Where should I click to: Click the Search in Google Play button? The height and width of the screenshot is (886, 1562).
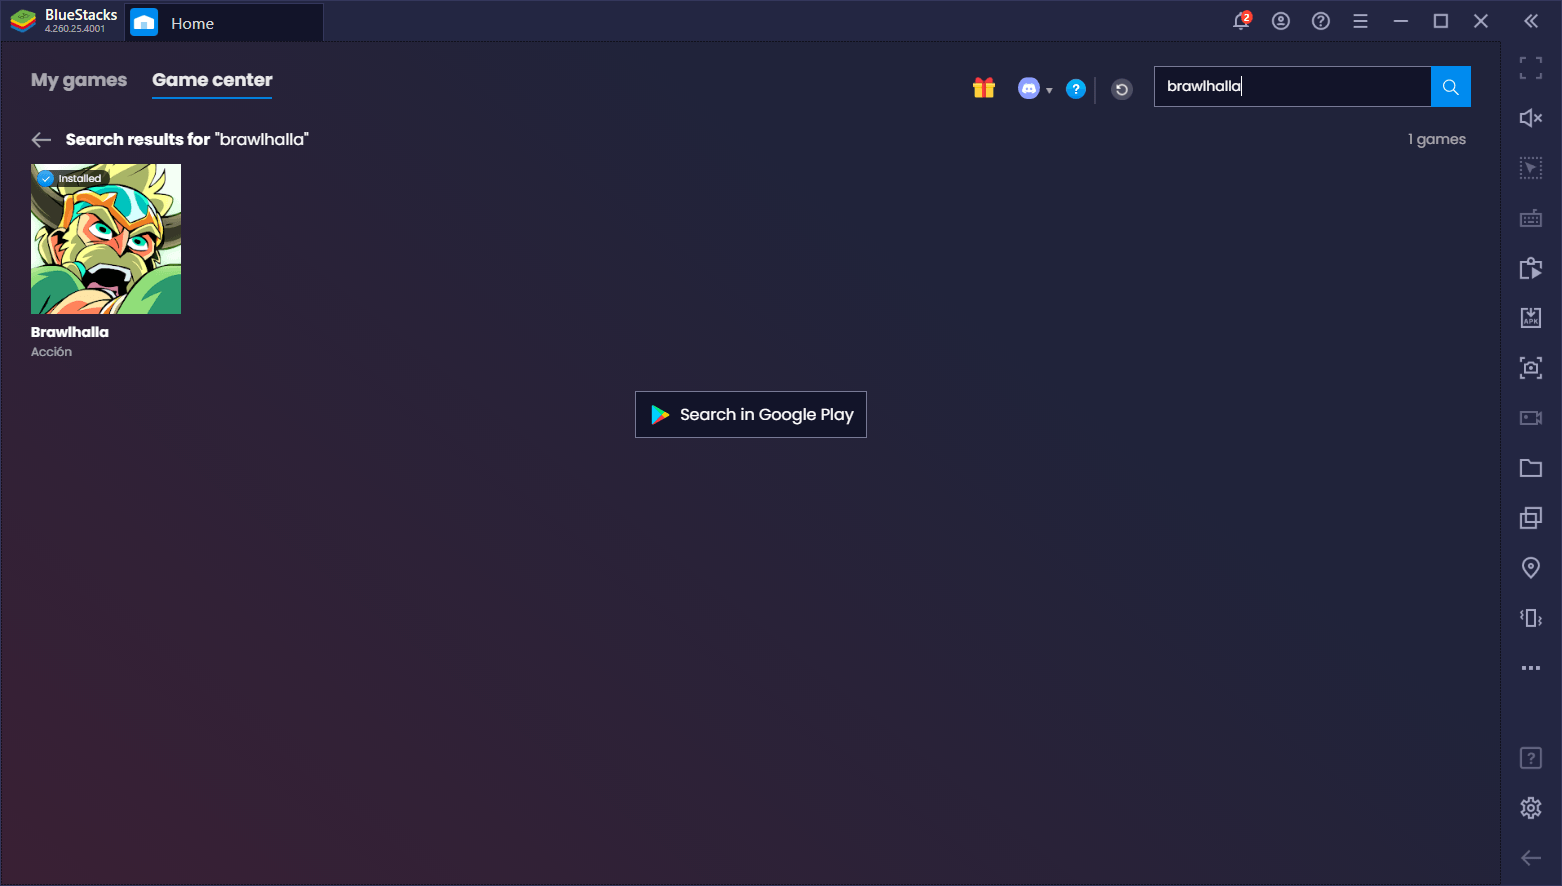[751, 414]
